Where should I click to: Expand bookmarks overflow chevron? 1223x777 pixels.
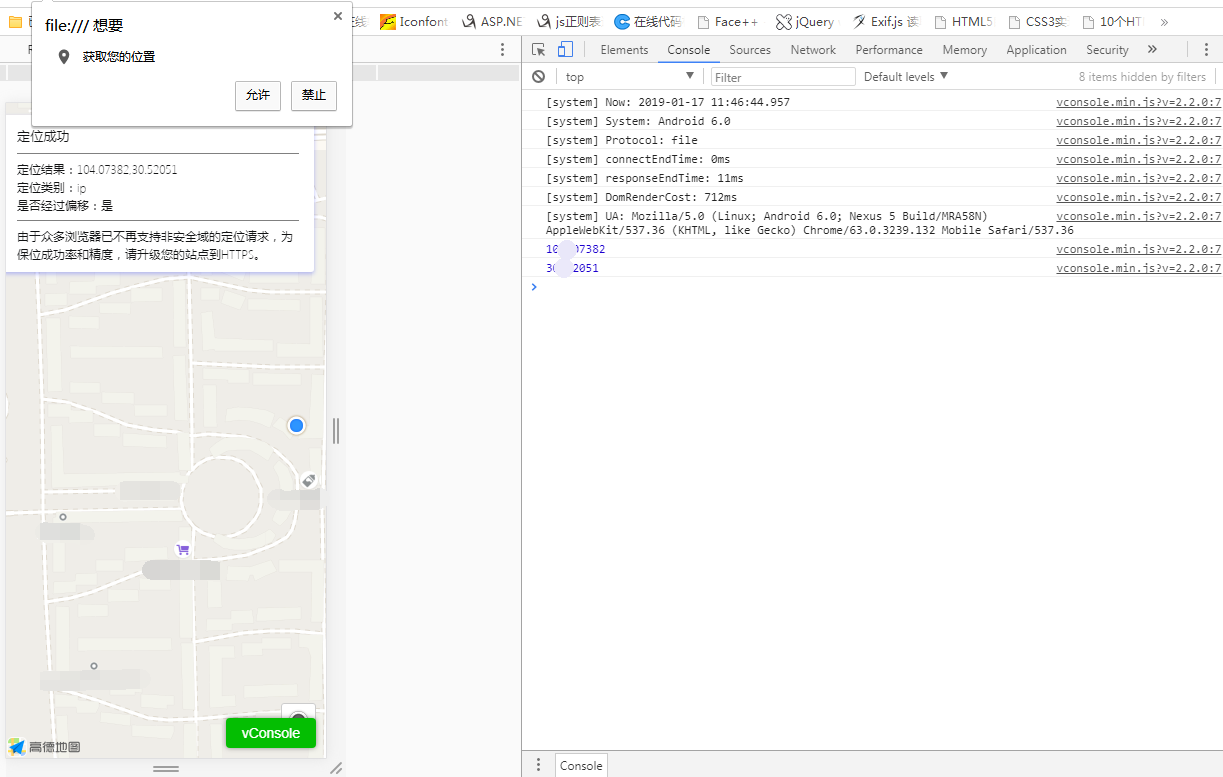[1164, 21]
